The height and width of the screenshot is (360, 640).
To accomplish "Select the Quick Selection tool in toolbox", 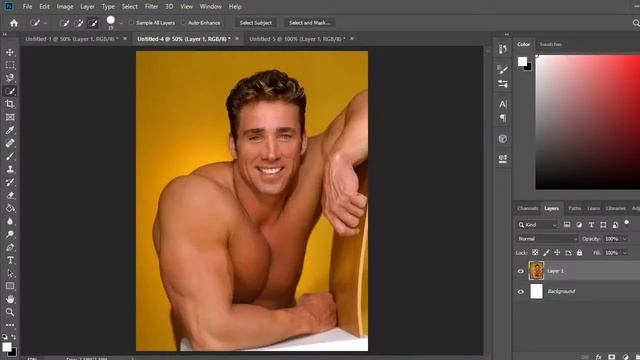I will [x=10, y=91].
